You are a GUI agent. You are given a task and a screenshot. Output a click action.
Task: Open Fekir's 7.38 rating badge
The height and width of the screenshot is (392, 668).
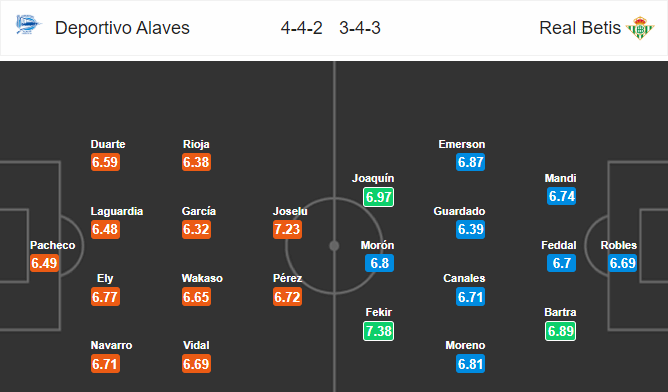click(378, 331)
